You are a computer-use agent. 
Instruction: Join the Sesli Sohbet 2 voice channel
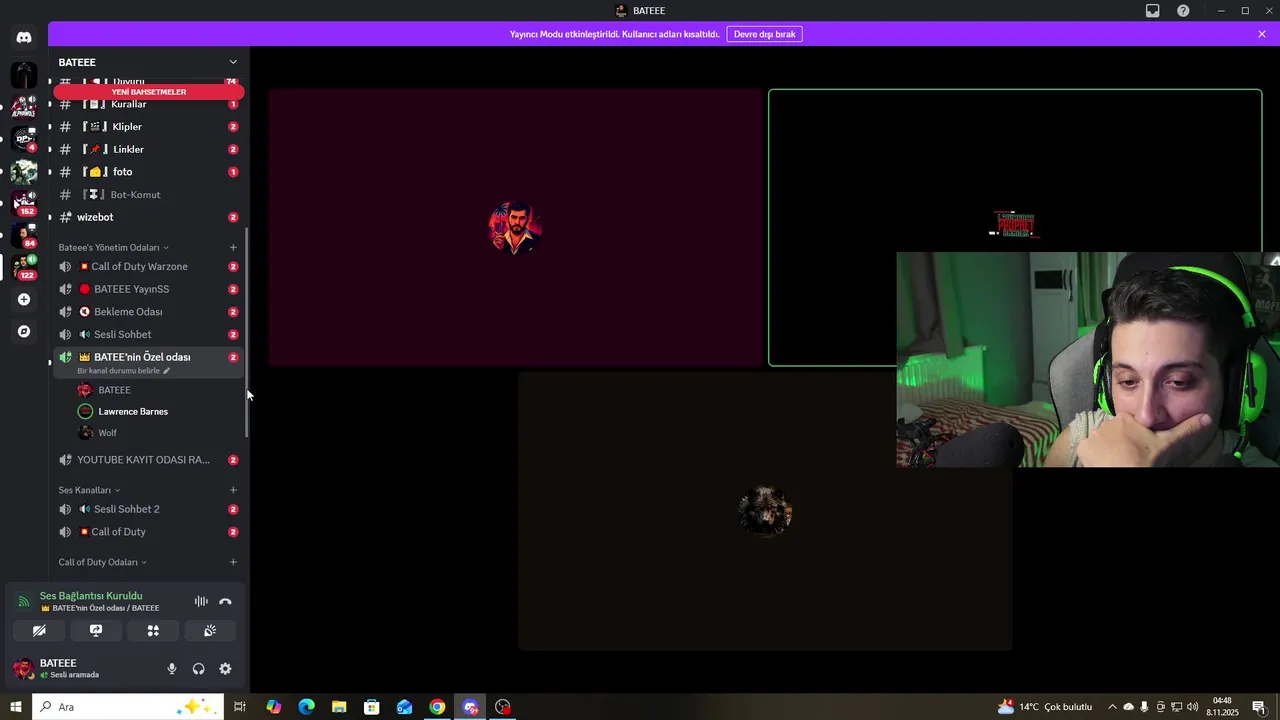[148, 509]
